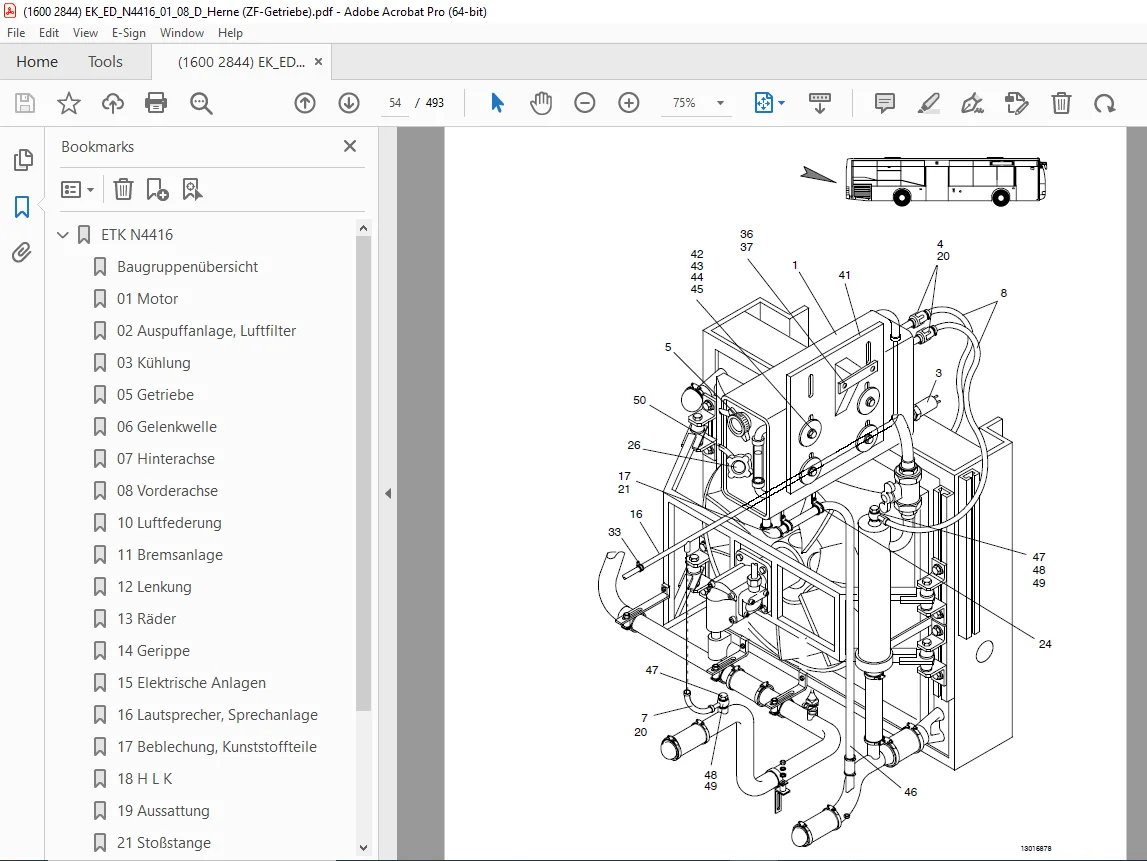Collapse the ETK N4416 bookmark tree
Viewport: 1147px width, 861px height.
click(x=63, y=235)
